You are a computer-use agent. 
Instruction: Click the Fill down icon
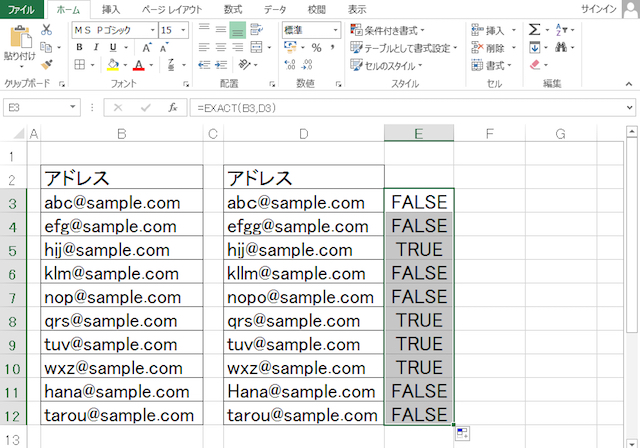click(534, 48)
